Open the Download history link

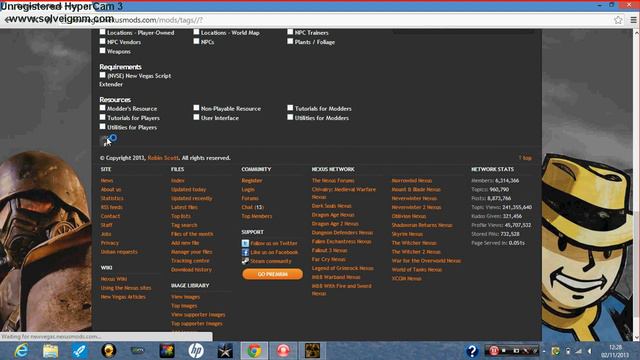(191, 270)
